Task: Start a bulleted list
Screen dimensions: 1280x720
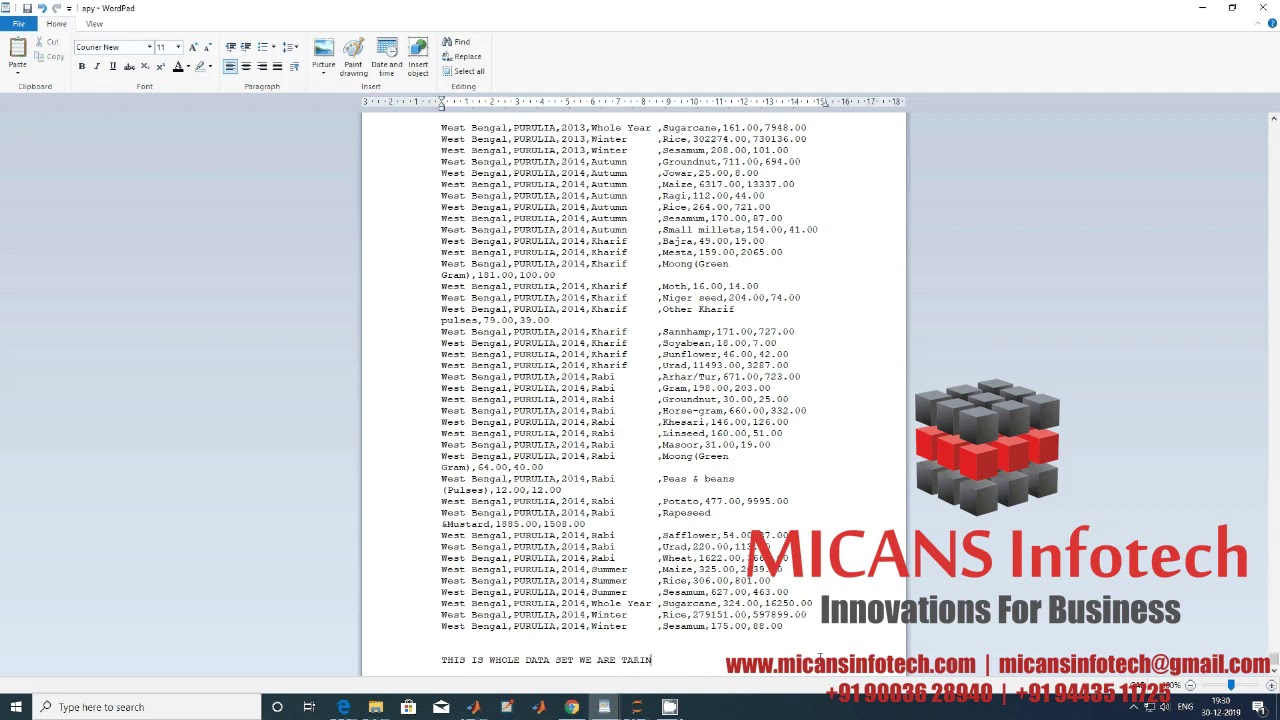Action: pos(262,47)
